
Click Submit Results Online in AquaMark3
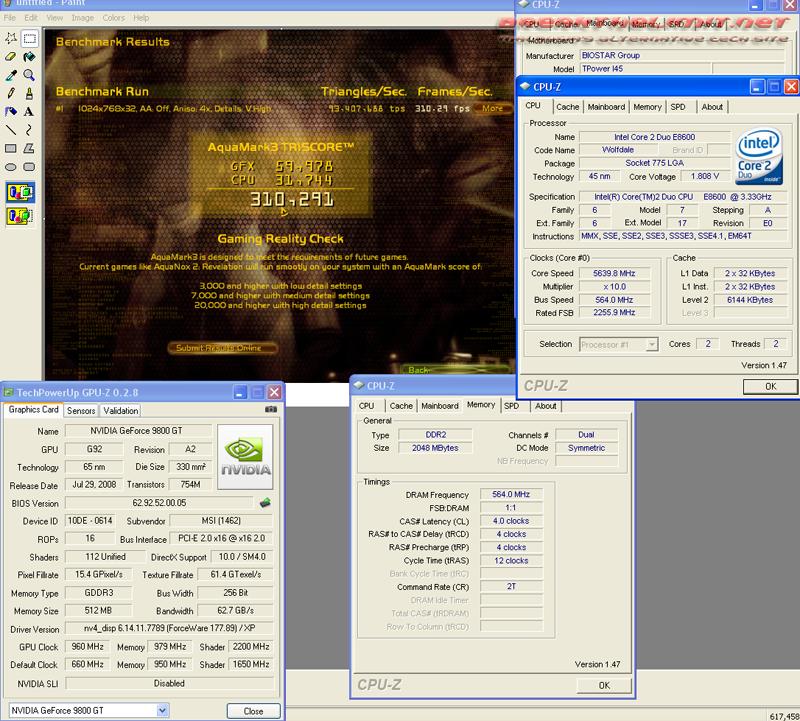click(223, 348)
